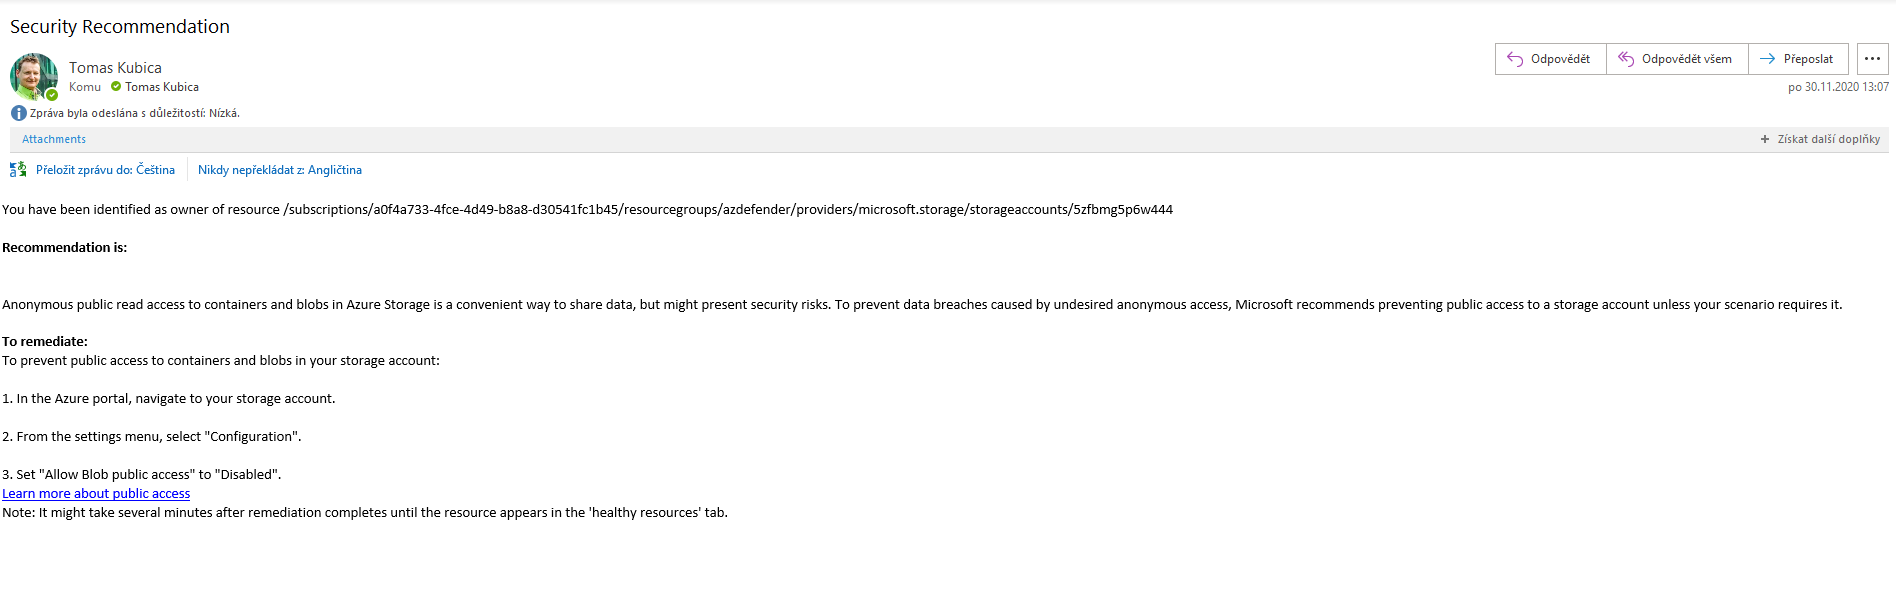
Task: Click the blue low-importance info icon
Action: pyautogui.click(x=18, y=113)
